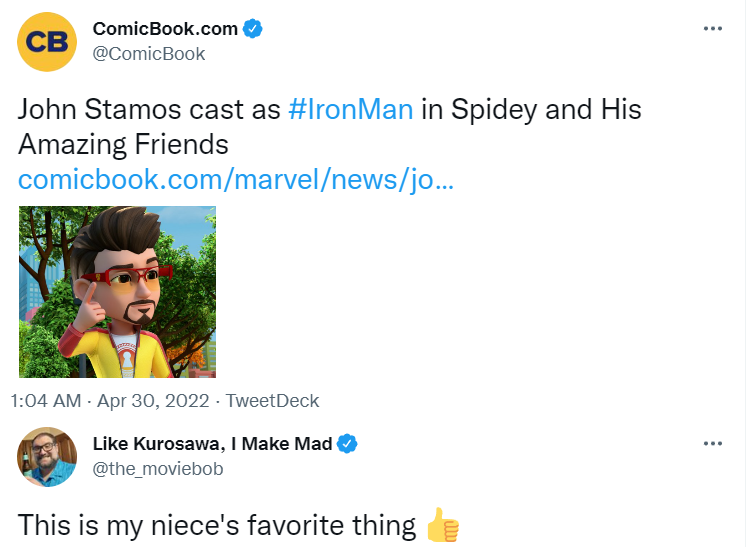Open the ComicBook.com display name
Screen dimensions: 748x547
(x=165, y=29)
